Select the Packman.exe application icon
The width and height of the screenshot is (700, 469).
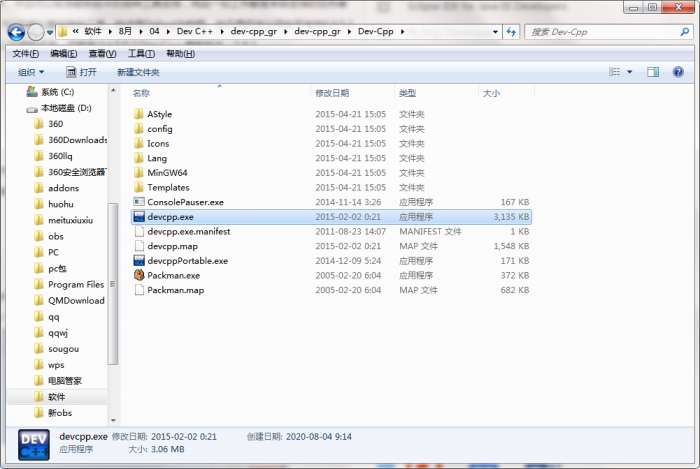[x=139, y=275]
